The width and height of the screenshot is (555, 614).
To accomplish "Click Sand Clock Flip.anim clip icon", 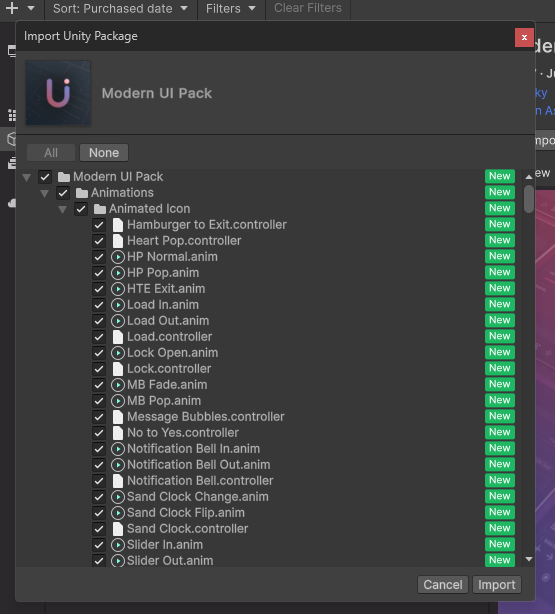I will click(118, 513).
